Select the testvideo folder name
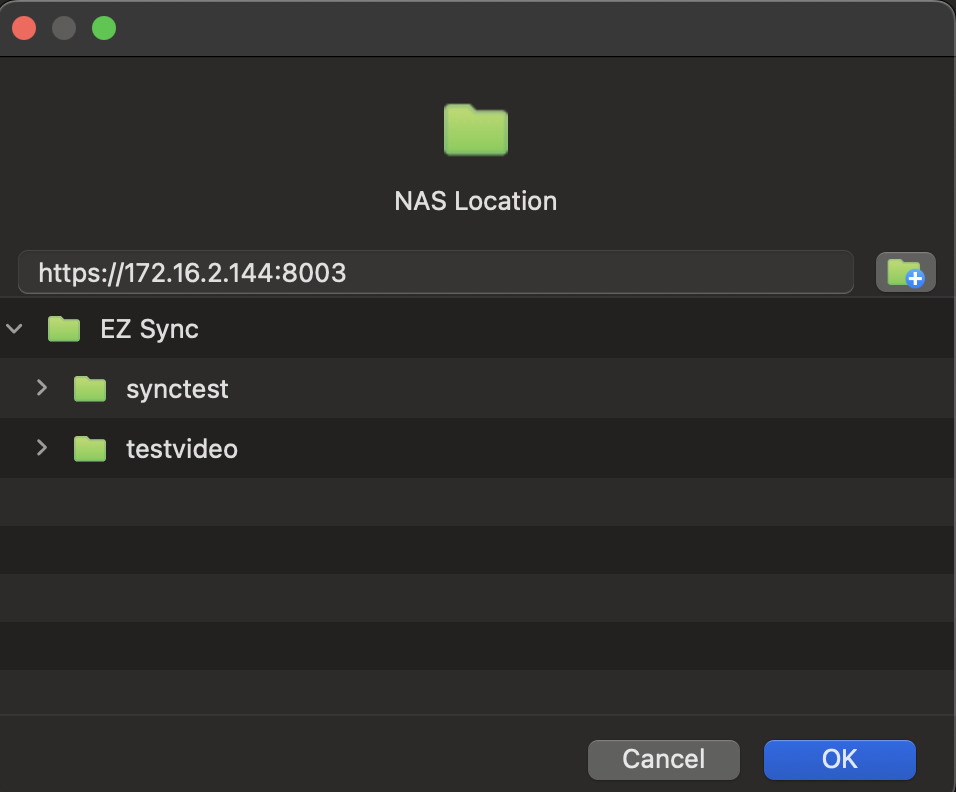956x792 pixels. point(182,449)
